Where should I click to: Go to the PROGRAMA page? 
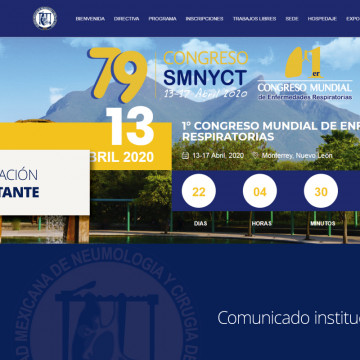point(163,19)
